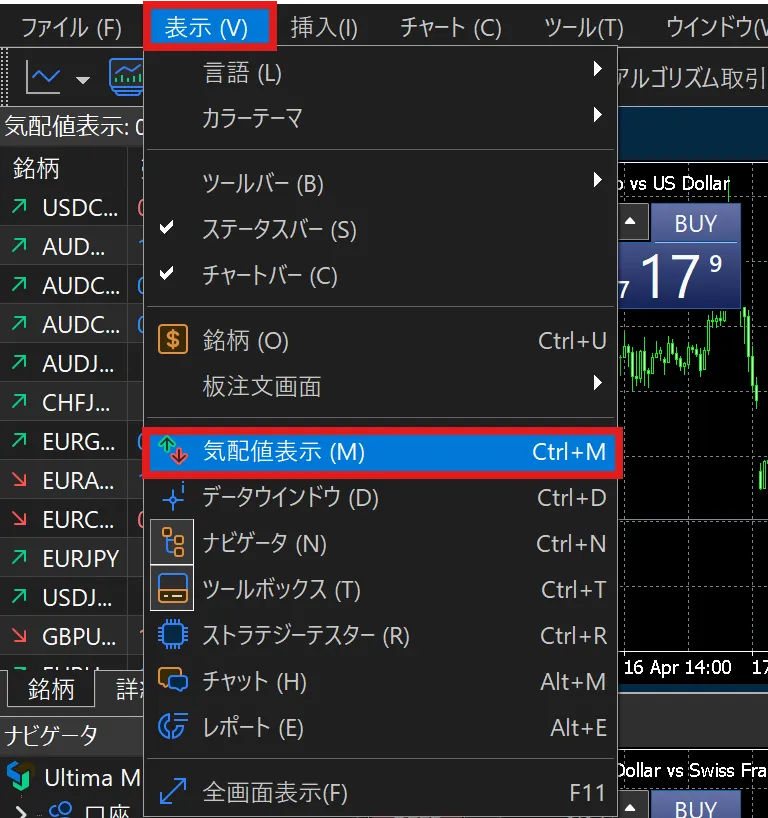This screenshot has height=818, width=768.
Task: Click the Ultima M account logo icon
Action: tap(20, 776)
